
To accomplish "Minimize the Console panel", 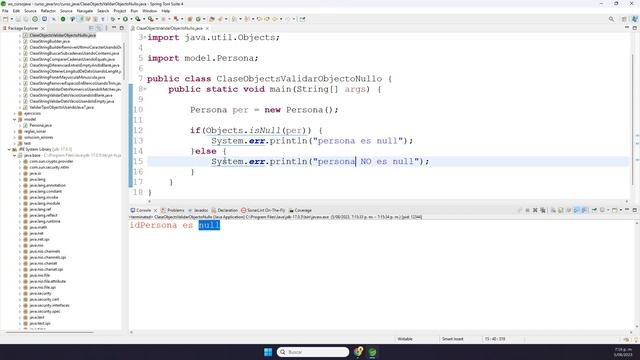I will tap(627, 210).
